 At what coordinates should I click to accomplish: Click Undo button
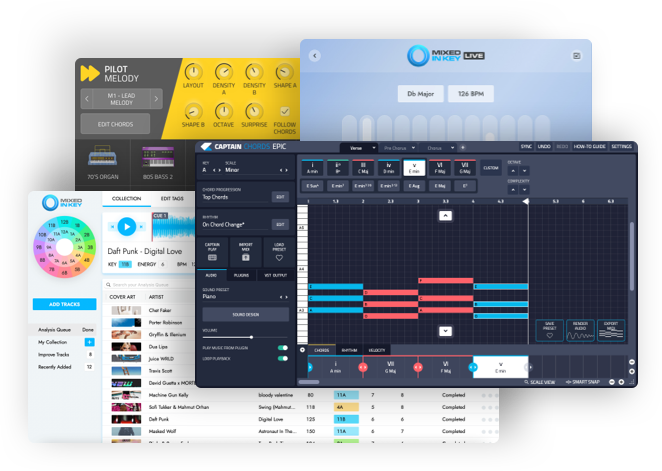pyautogui.click(x=544, y=146)
